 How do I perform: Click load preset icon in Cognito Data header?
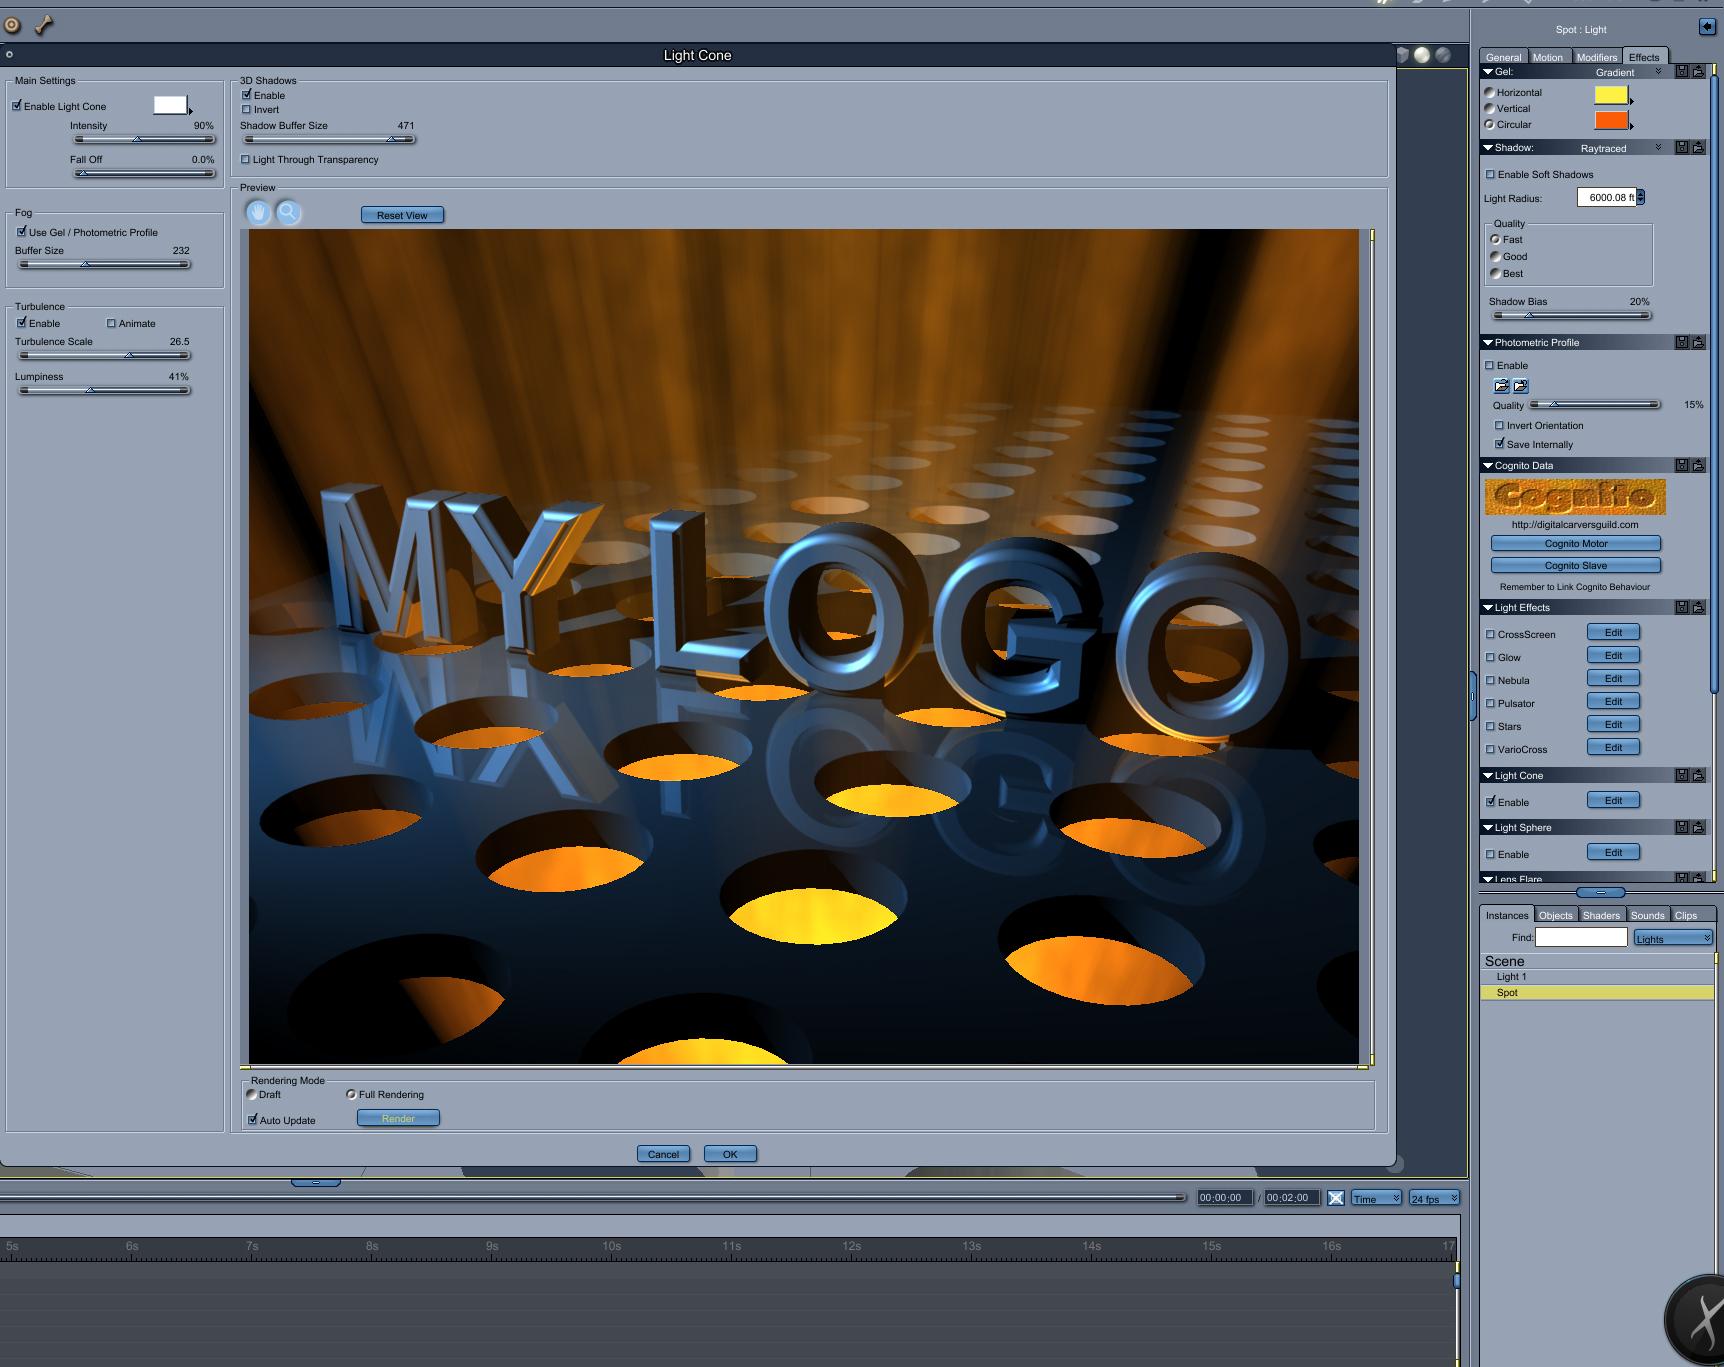pyautogui.click(x=1698, y=465)
